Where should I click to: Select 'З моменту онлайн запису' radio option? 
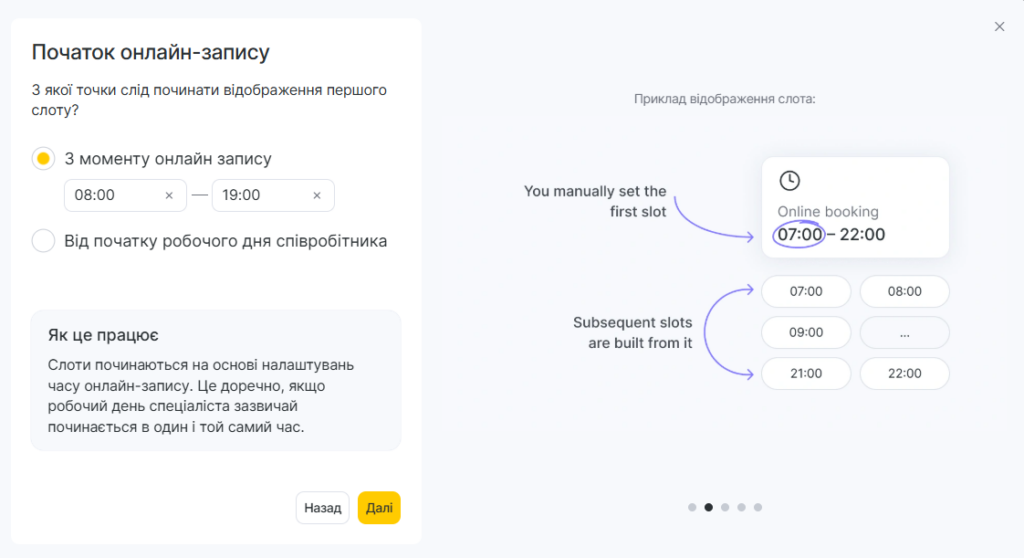click(43, 159)
